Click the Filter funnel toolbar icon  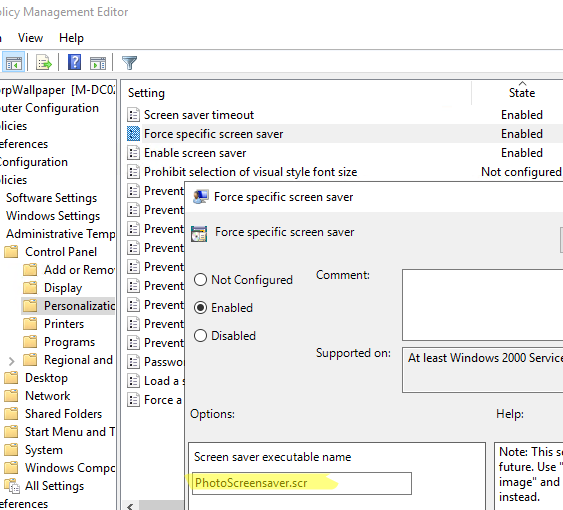(129, 63)
